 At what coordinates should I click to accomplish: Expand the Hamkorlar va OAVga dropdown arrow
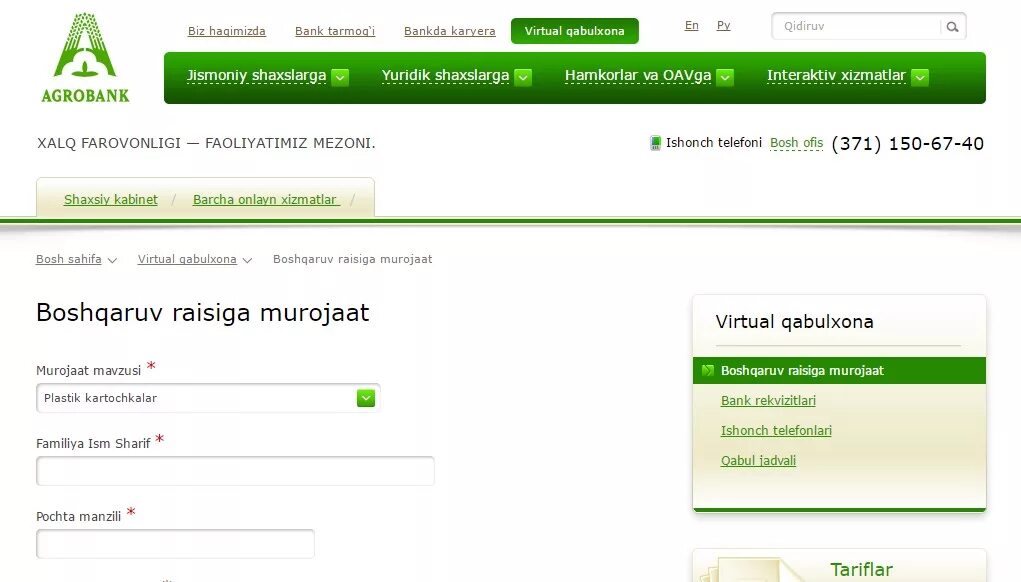[x=725, y=77]
